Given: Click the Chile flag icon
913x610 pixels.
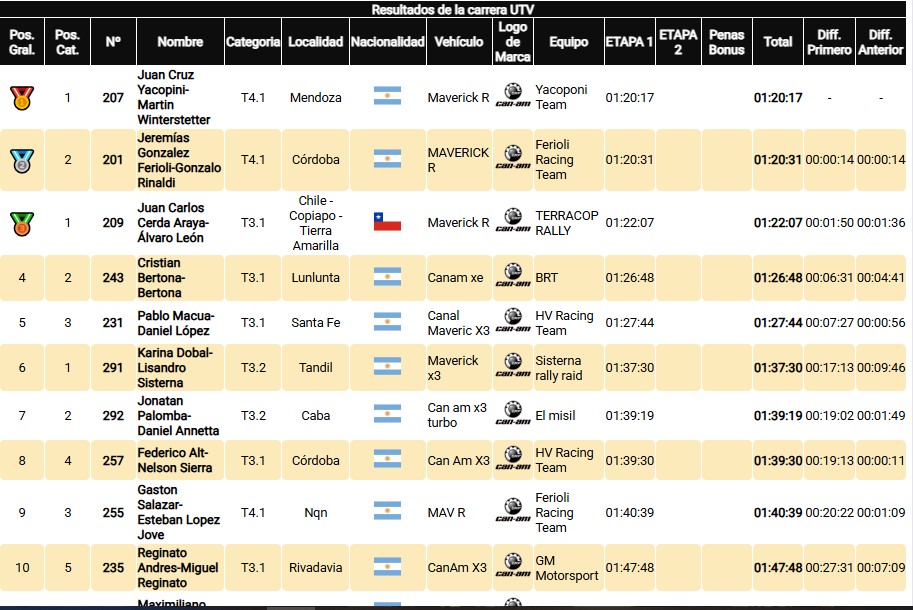Looking at the screenshot, I should 387,222.
